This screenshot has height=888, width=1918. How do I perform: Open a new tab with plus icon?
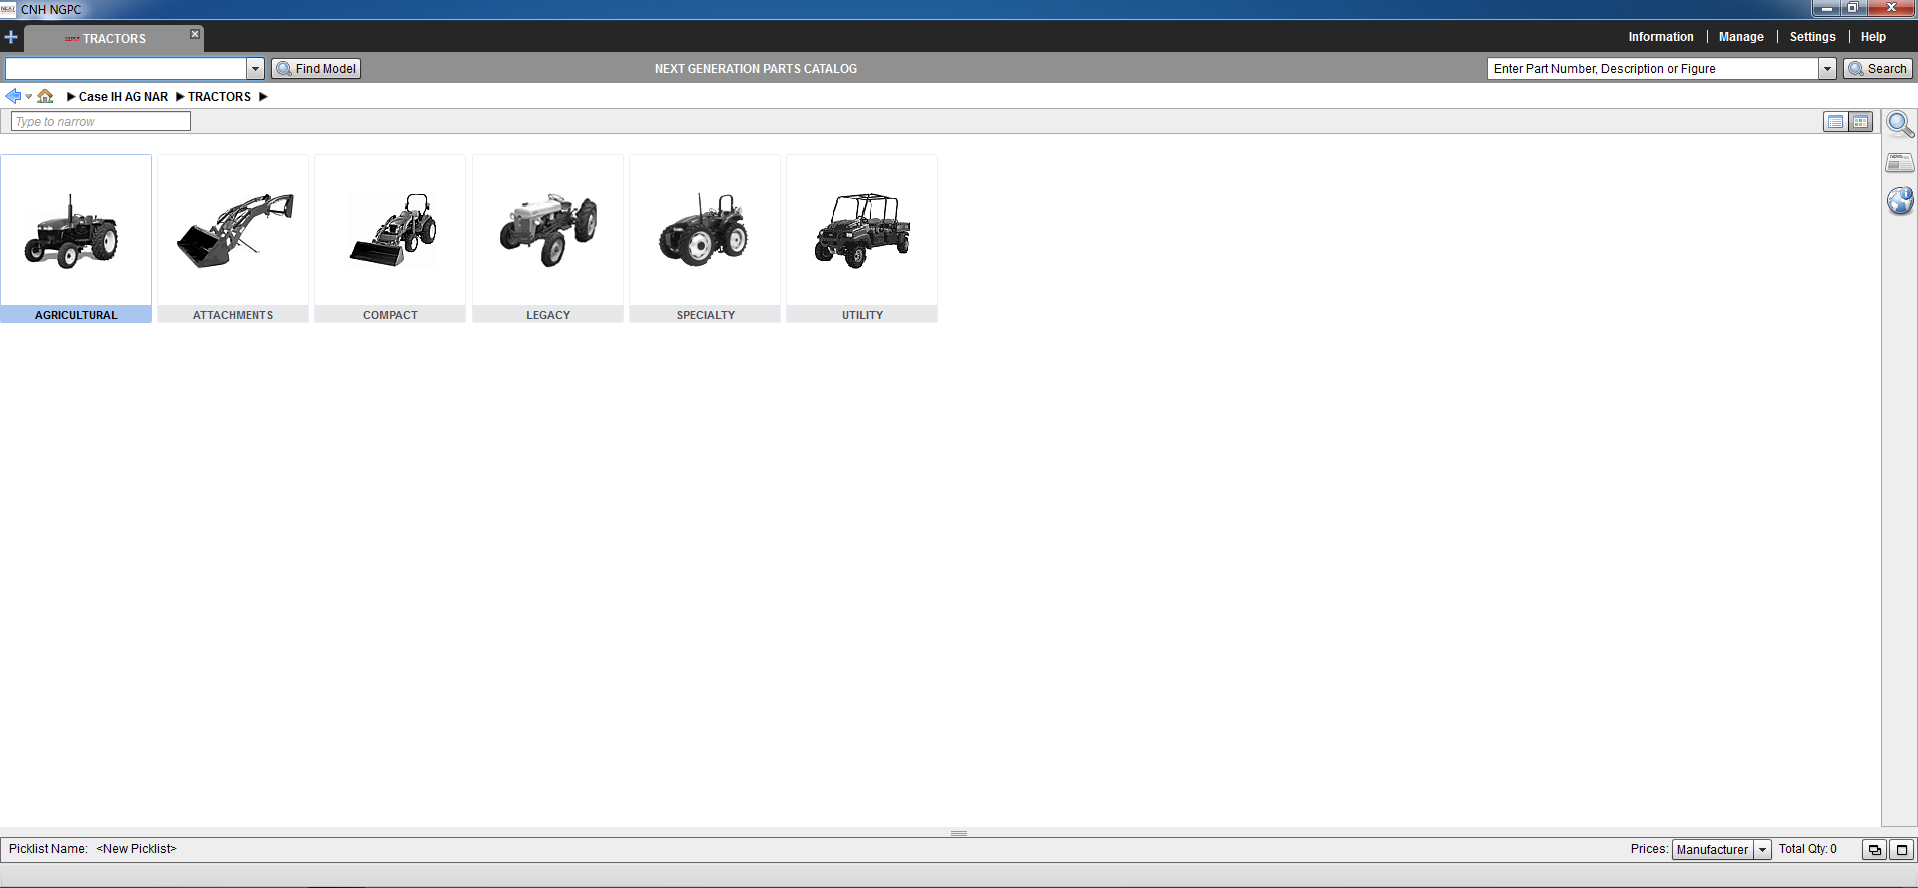pyautogui.click(x=11, y=38)
